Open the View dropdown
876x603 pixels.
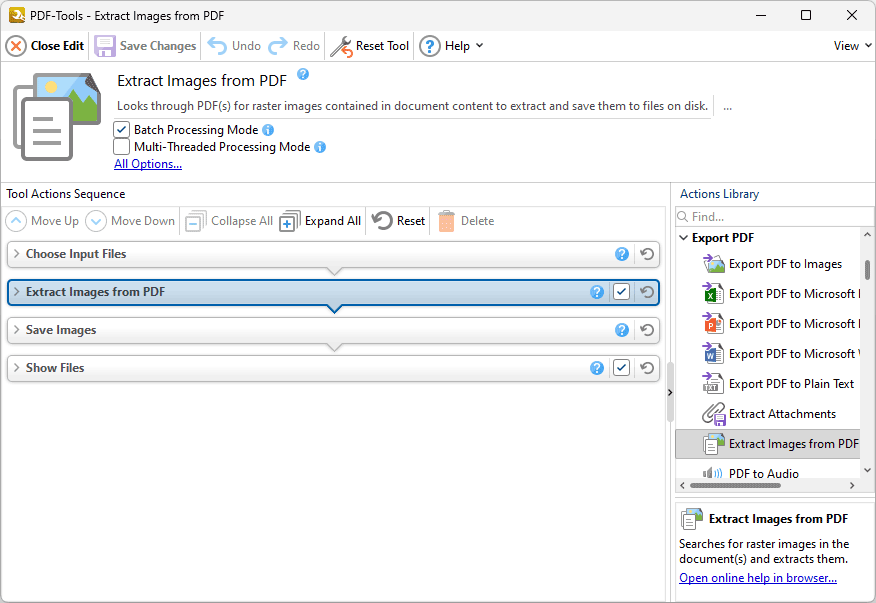pyautogui.click(x=852, y=46)
